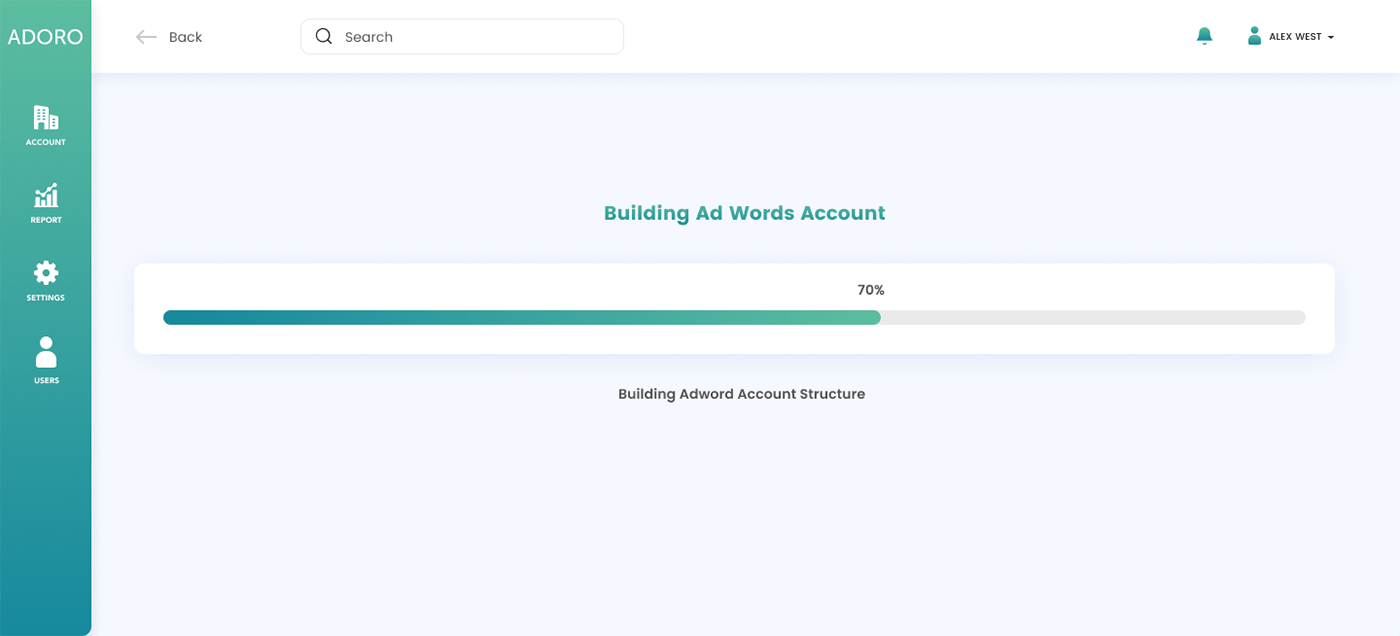The width and height of the screenshot is (1400, 636).
Task: Click the 70% percentage label above the bar
Action: [x=870, y=290]
